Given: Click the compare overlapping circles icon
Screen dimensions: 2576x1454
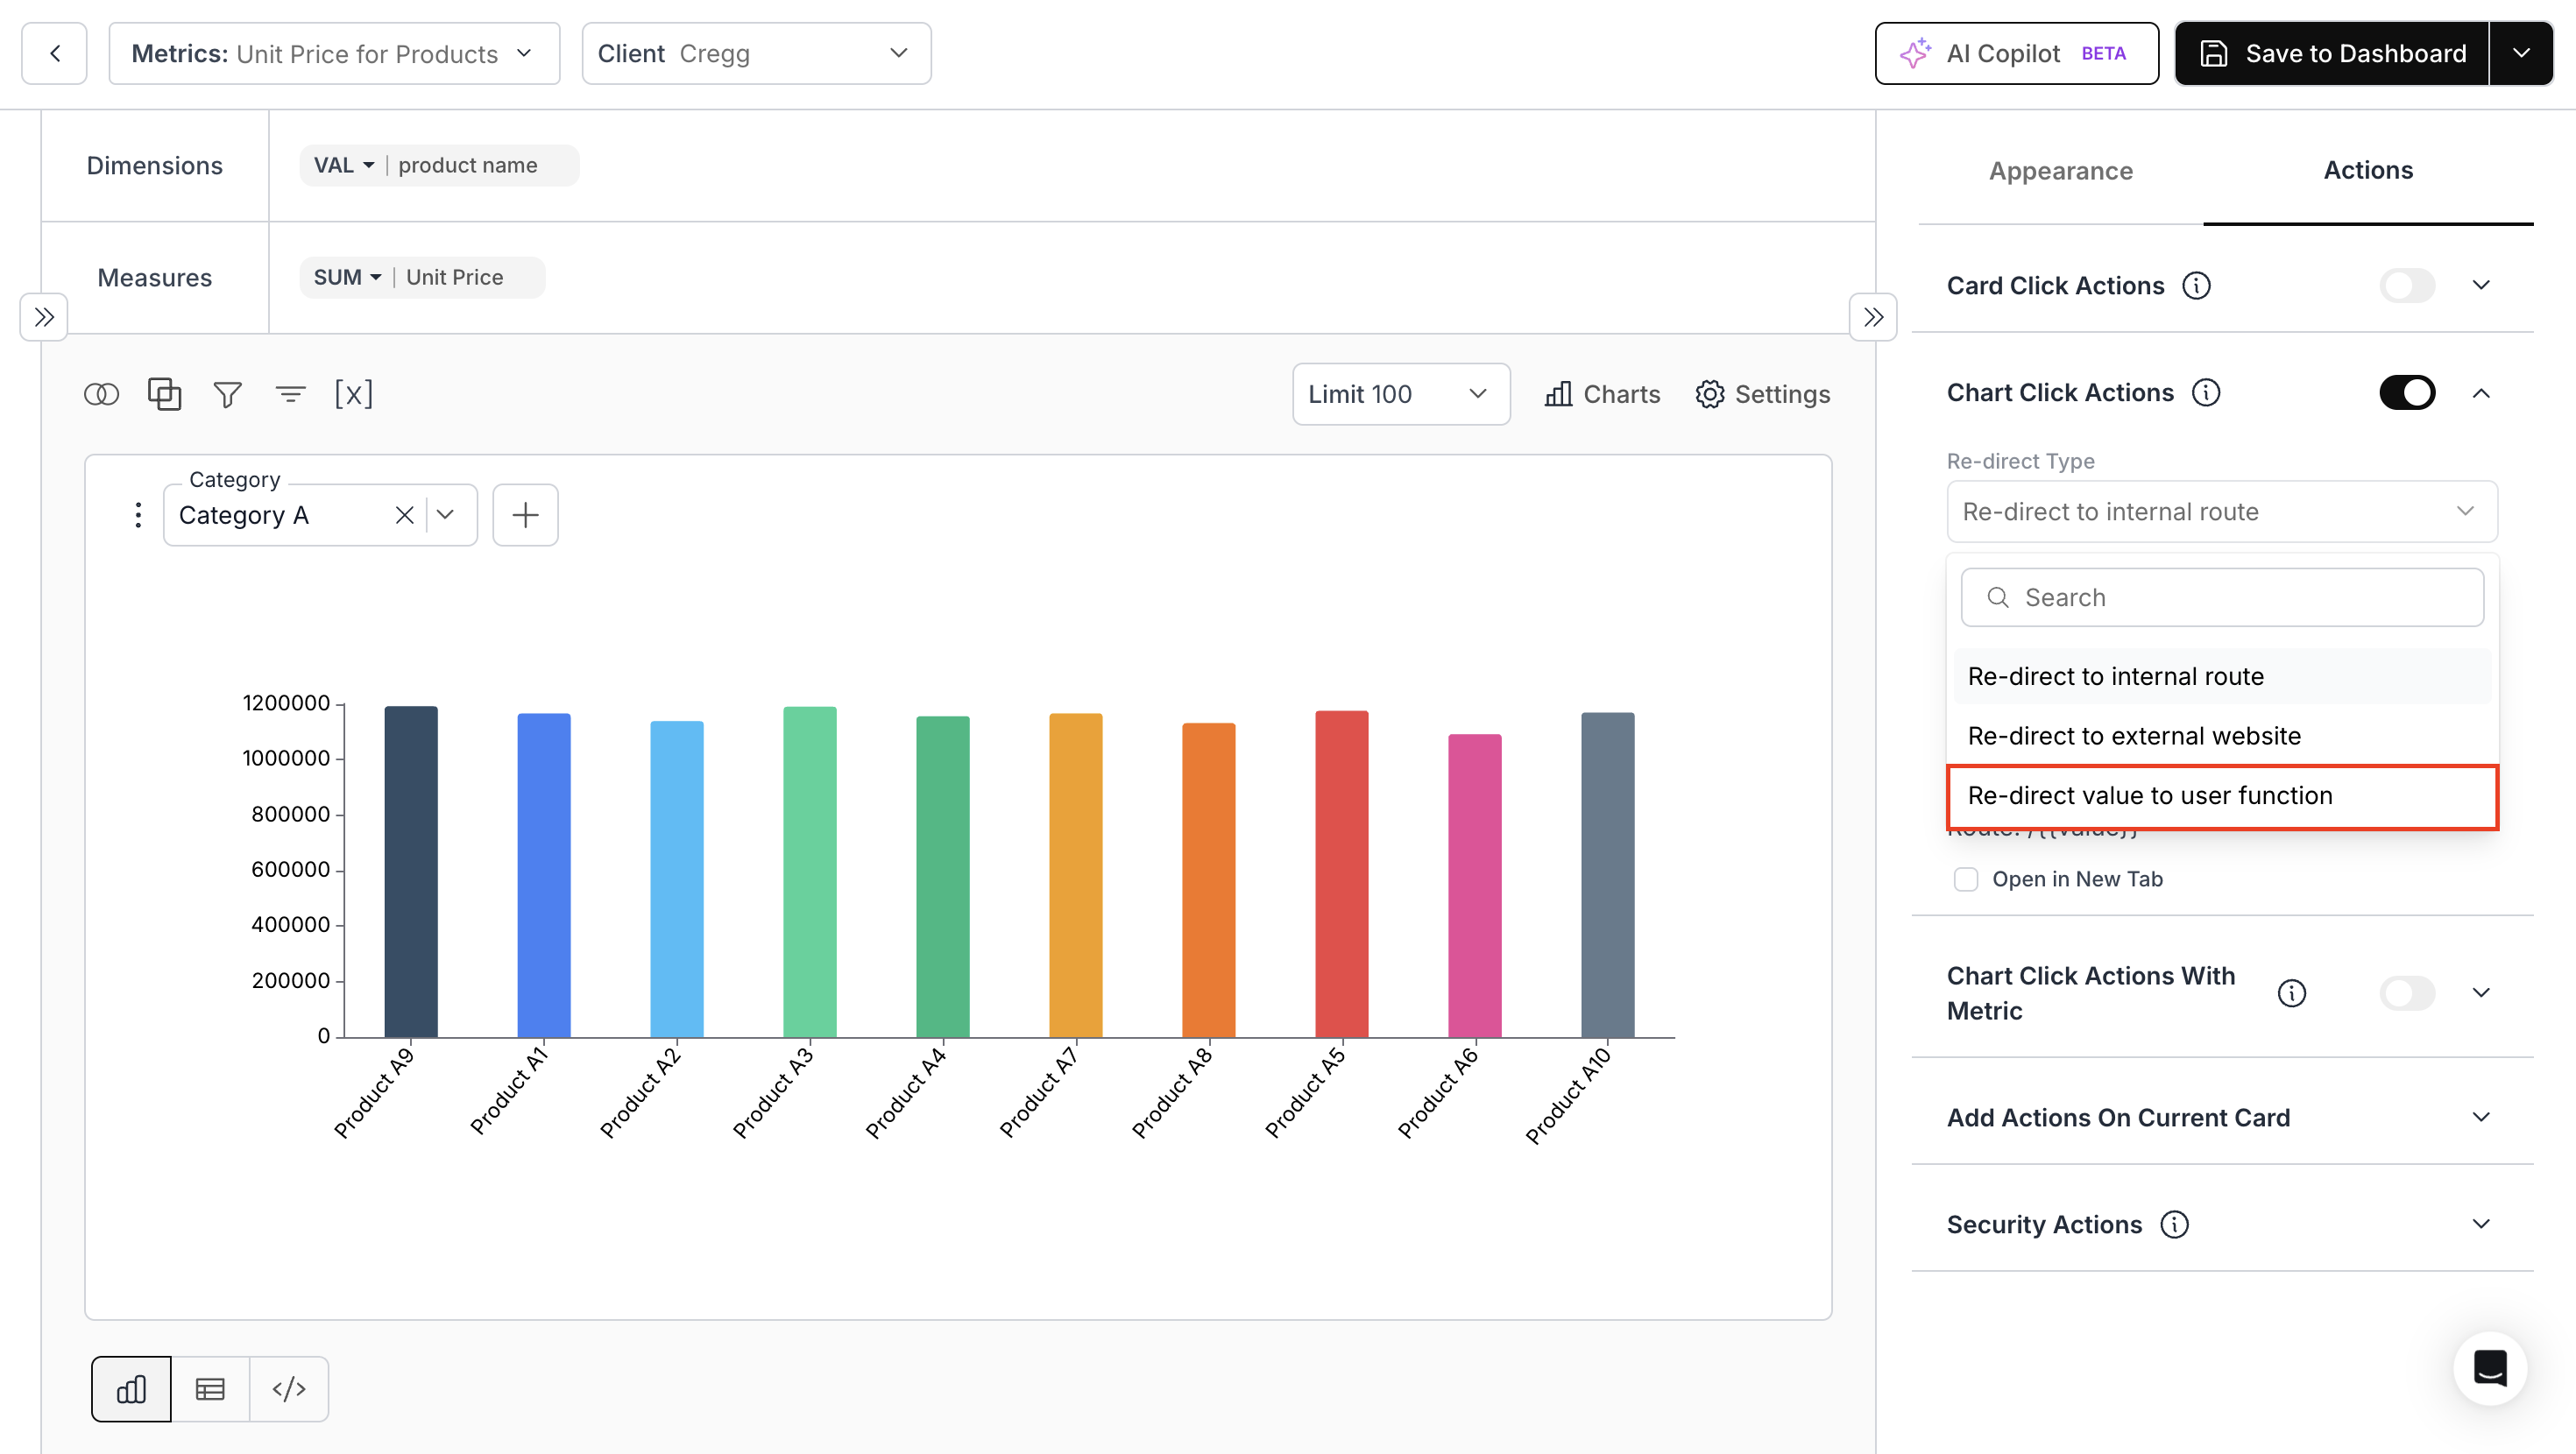Looking at the screenshot, I should point(101,394).
